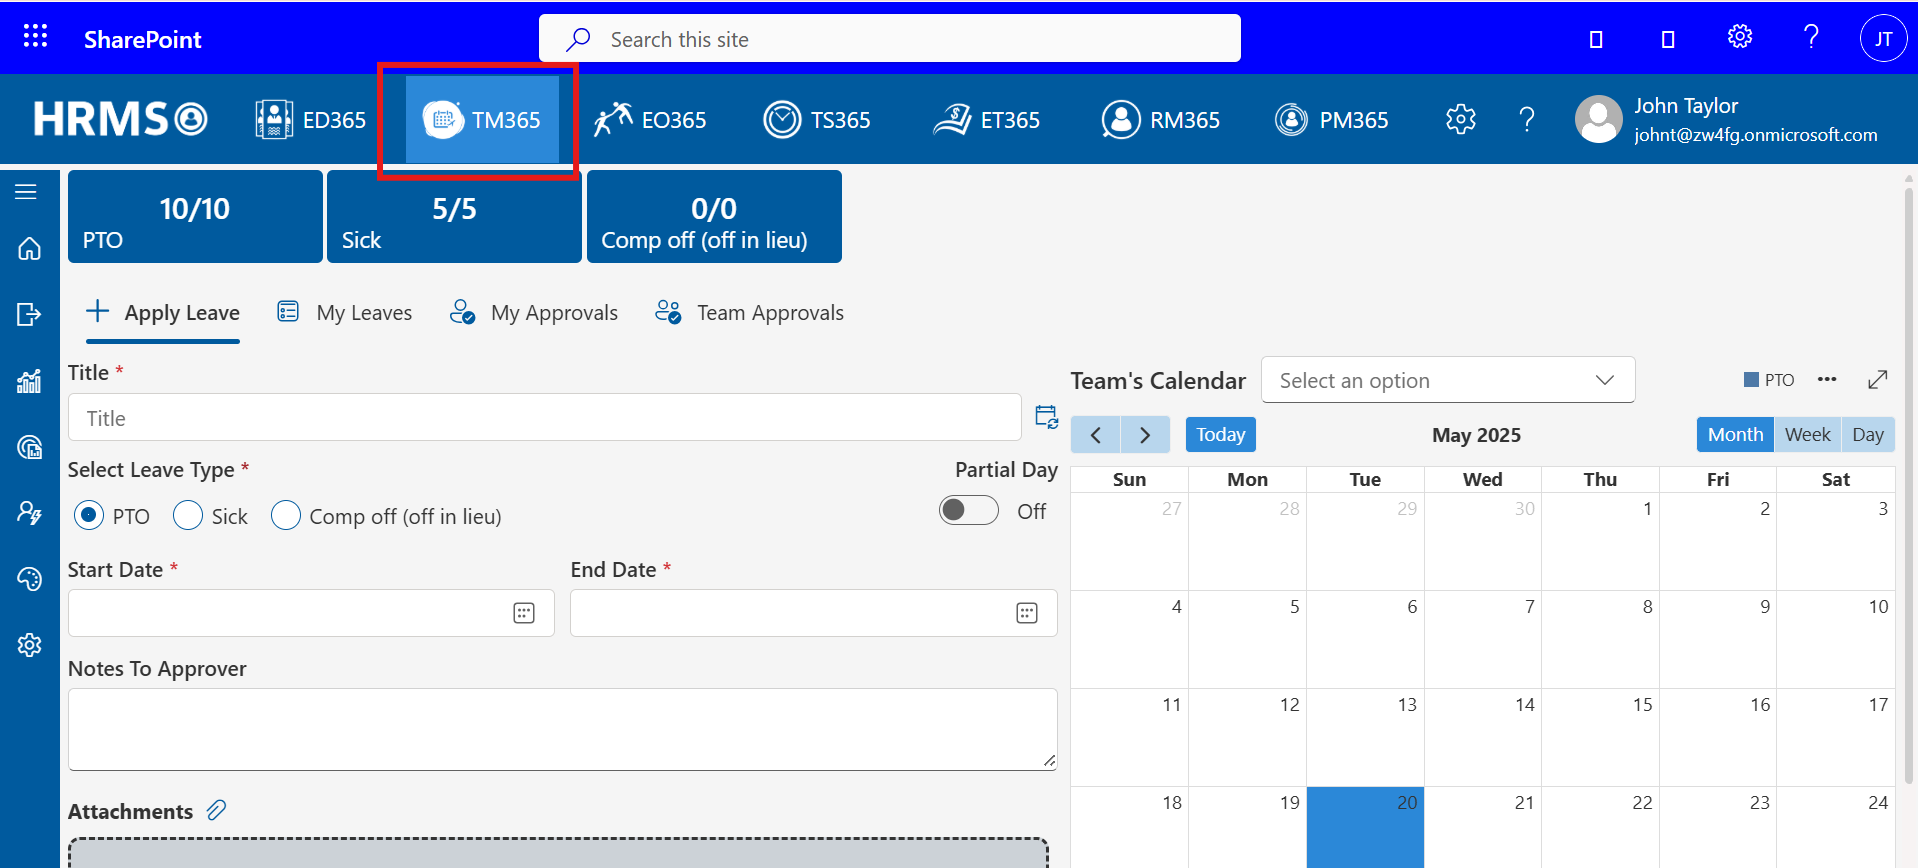Click the Search this site box

point(889,39)
